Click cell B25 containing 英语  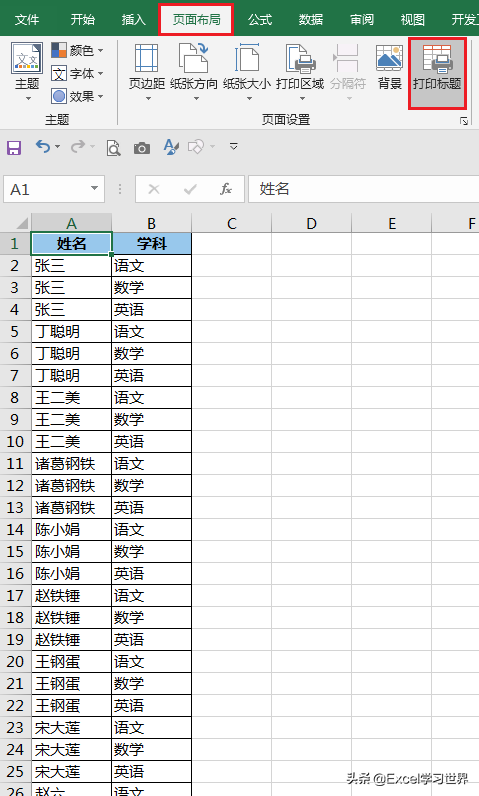(151, 772)
